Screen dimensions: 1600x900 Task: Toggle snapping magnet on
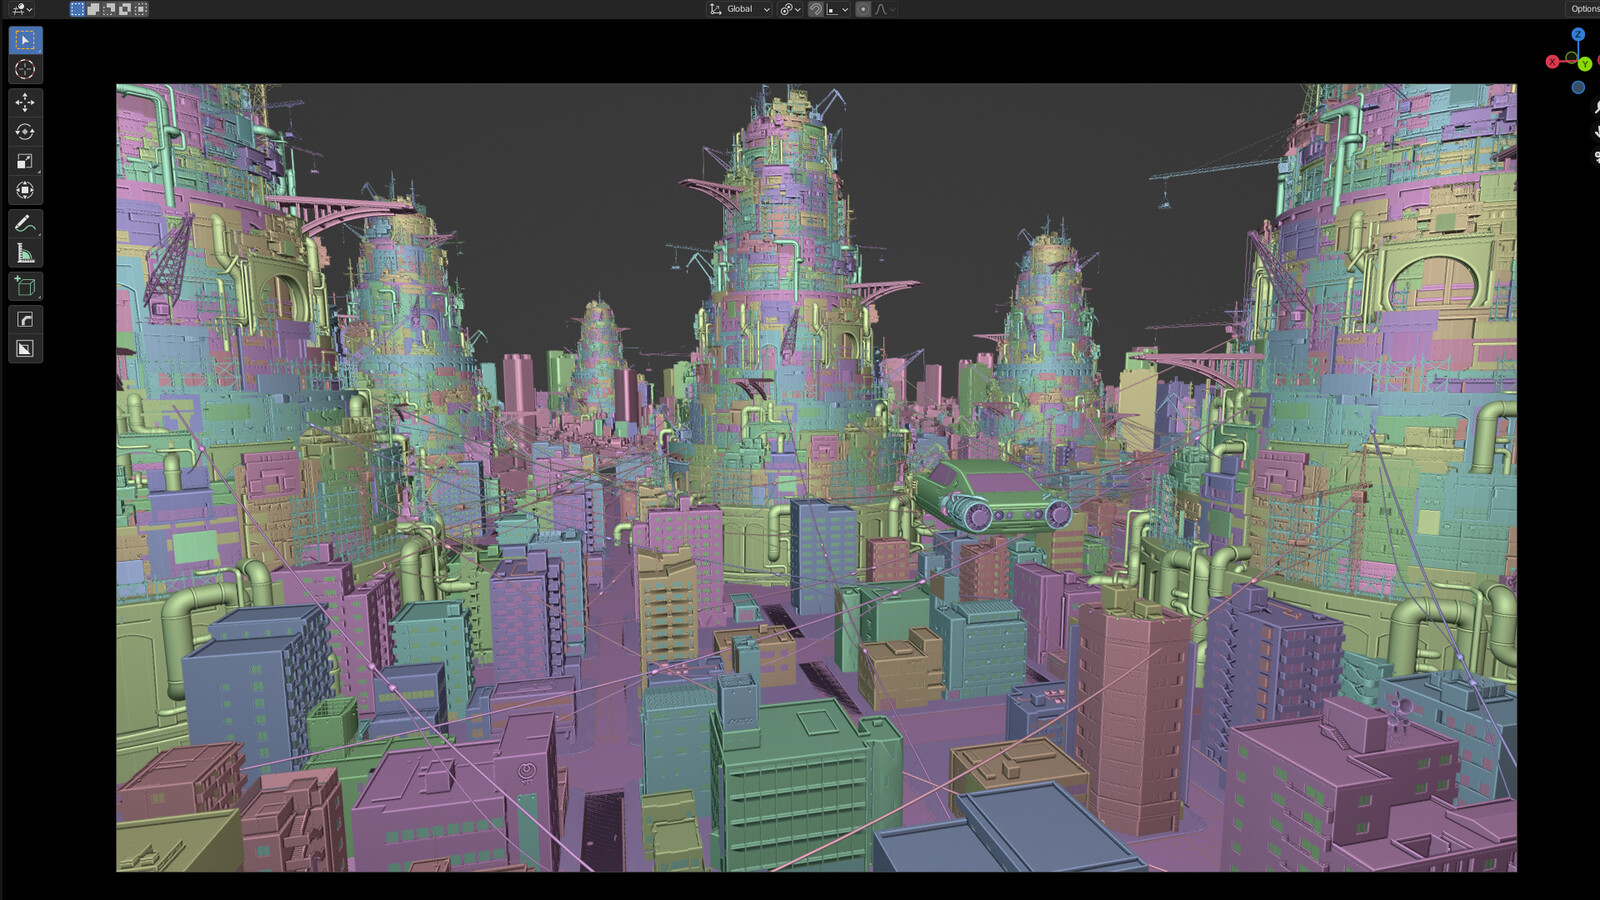pyautogui.click(x=816, y=9)
